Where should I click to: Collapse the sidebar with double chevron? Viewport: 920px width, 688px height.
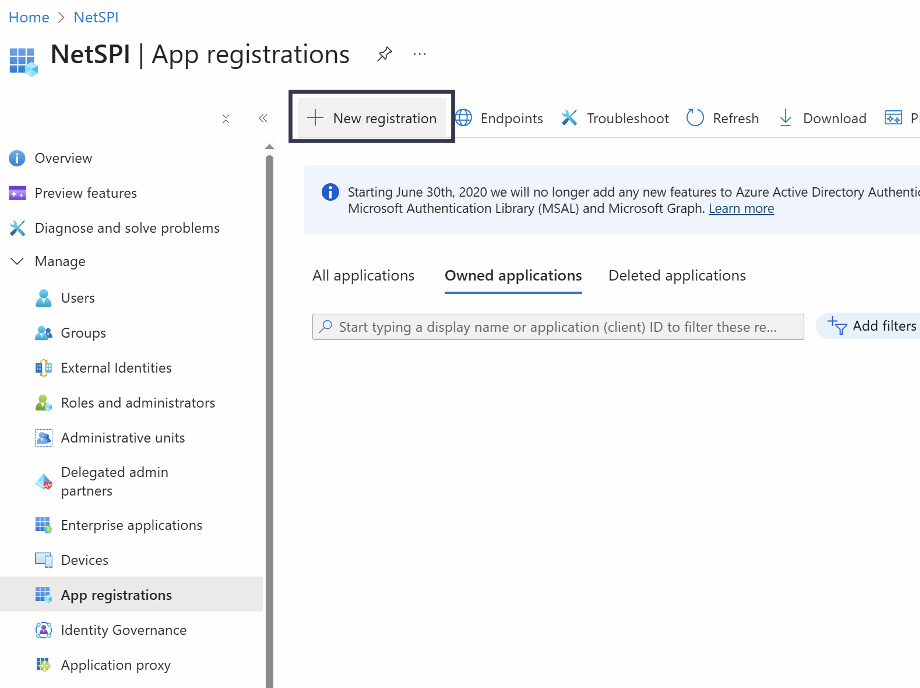click(263, 118)
